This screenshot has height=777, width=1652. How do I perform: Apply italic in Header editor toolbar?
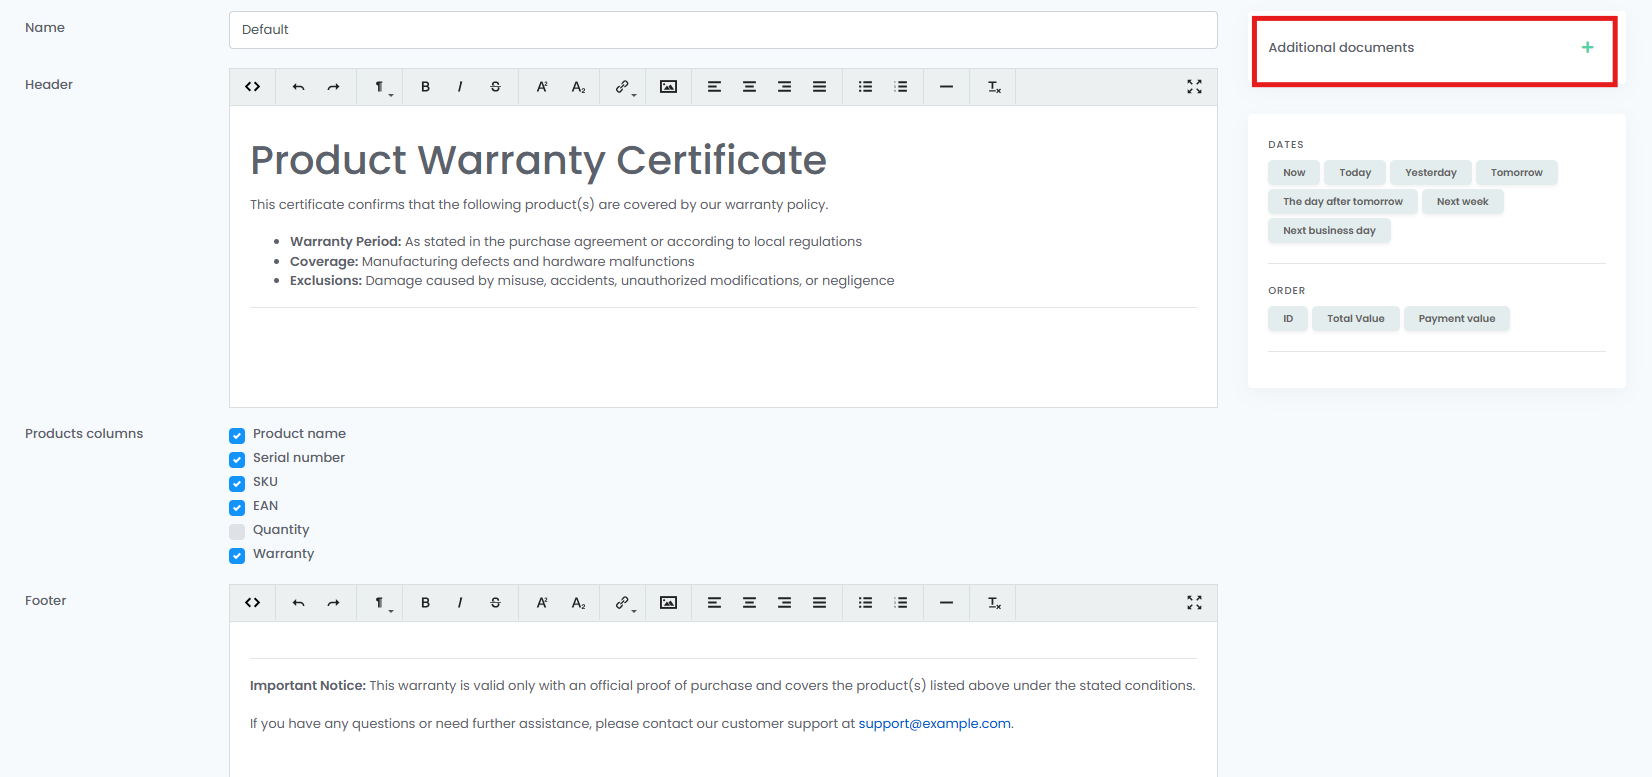(x=460, y=87)
